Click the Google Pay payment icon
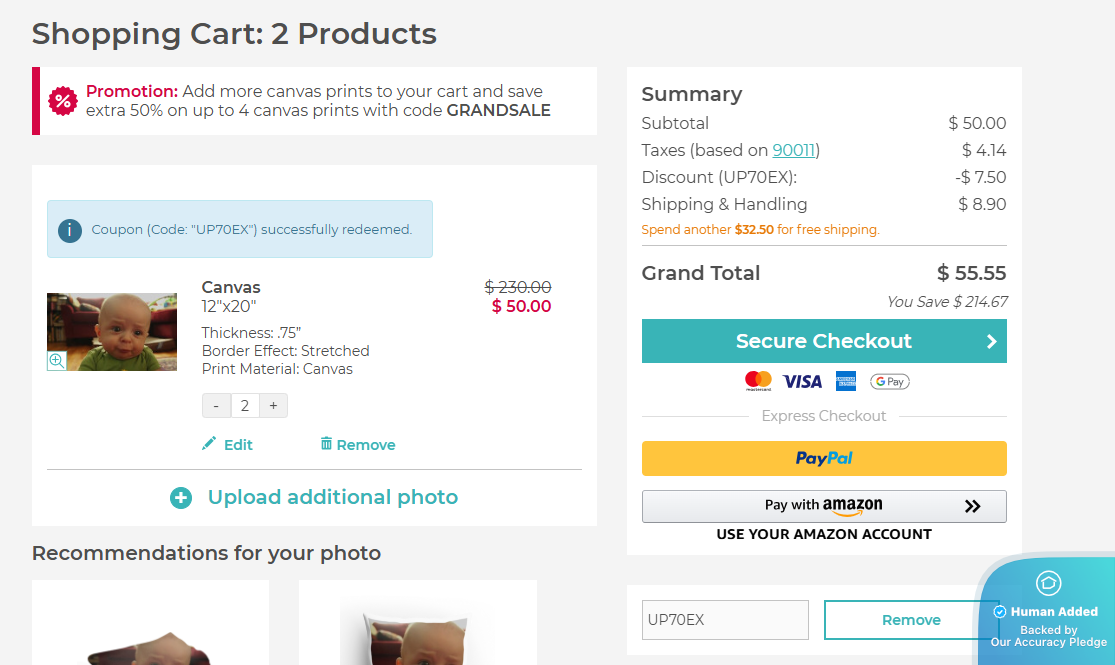1115x665 pixels. point(889,381)
